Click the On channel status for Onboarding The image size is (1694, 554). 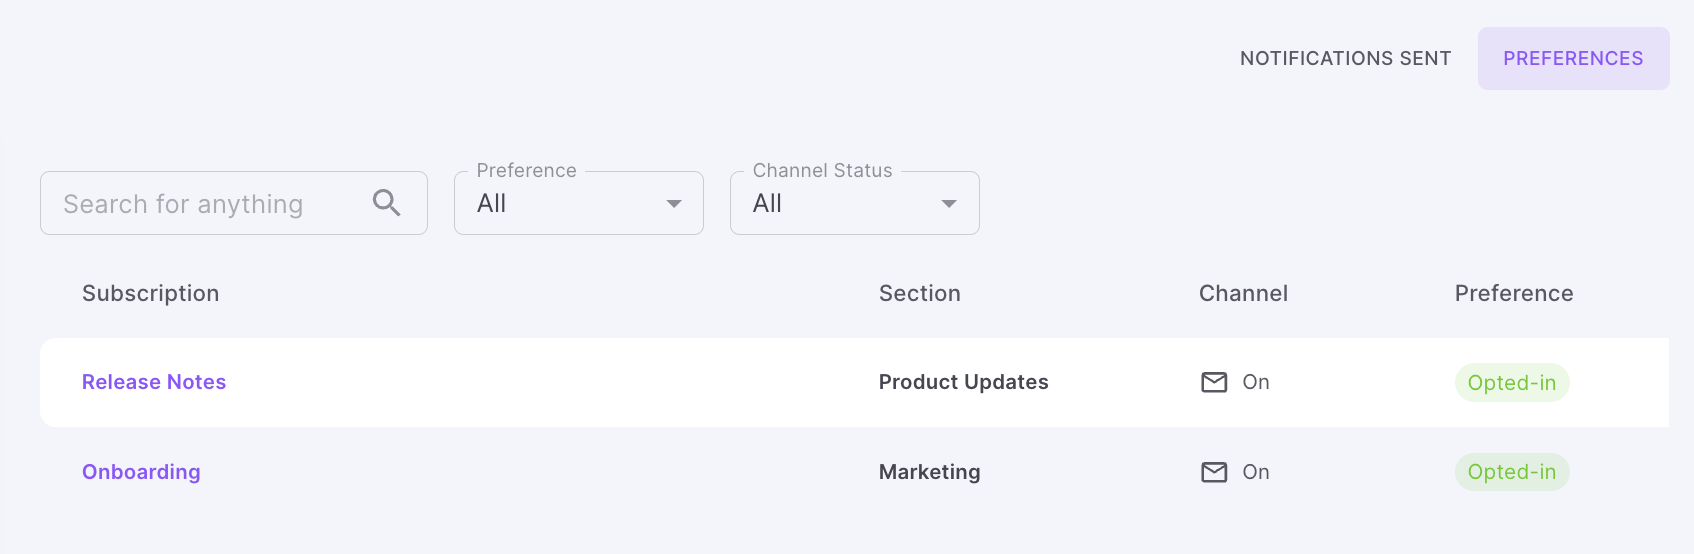(x=1256, y=472)
